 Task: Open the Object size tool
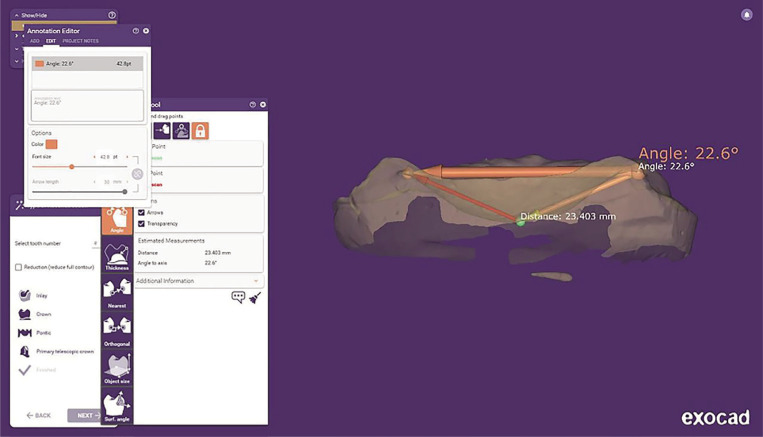tap(117, 368)
